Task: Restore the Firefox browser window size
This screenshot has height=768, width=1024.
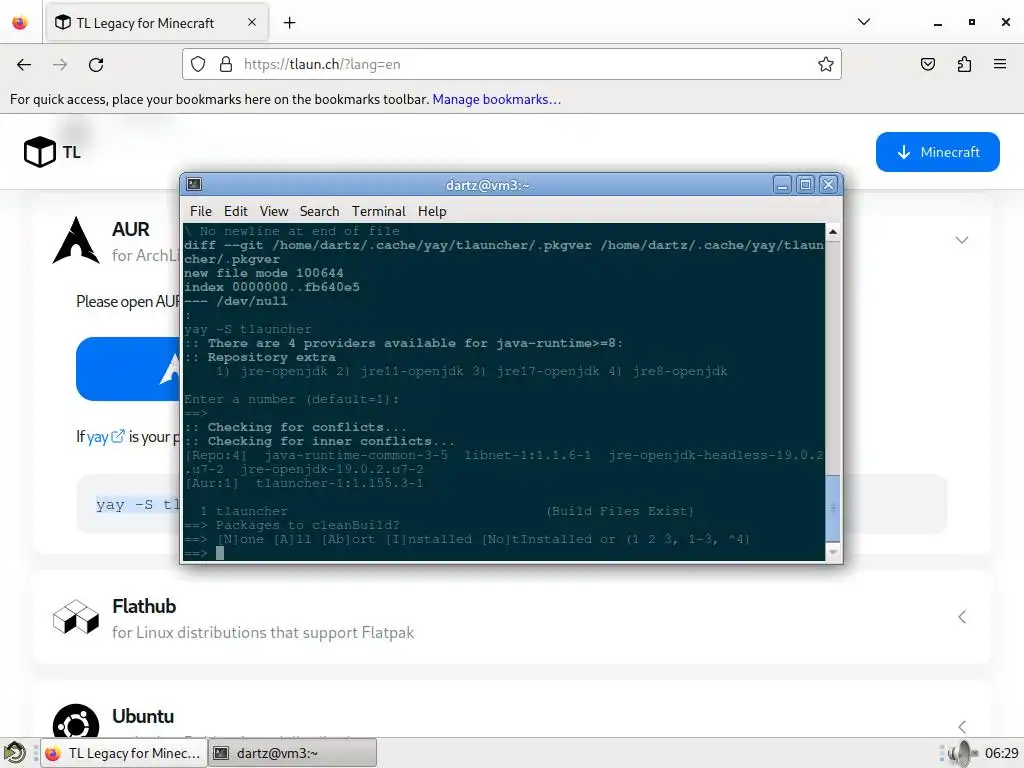Action: click(972, 22)
